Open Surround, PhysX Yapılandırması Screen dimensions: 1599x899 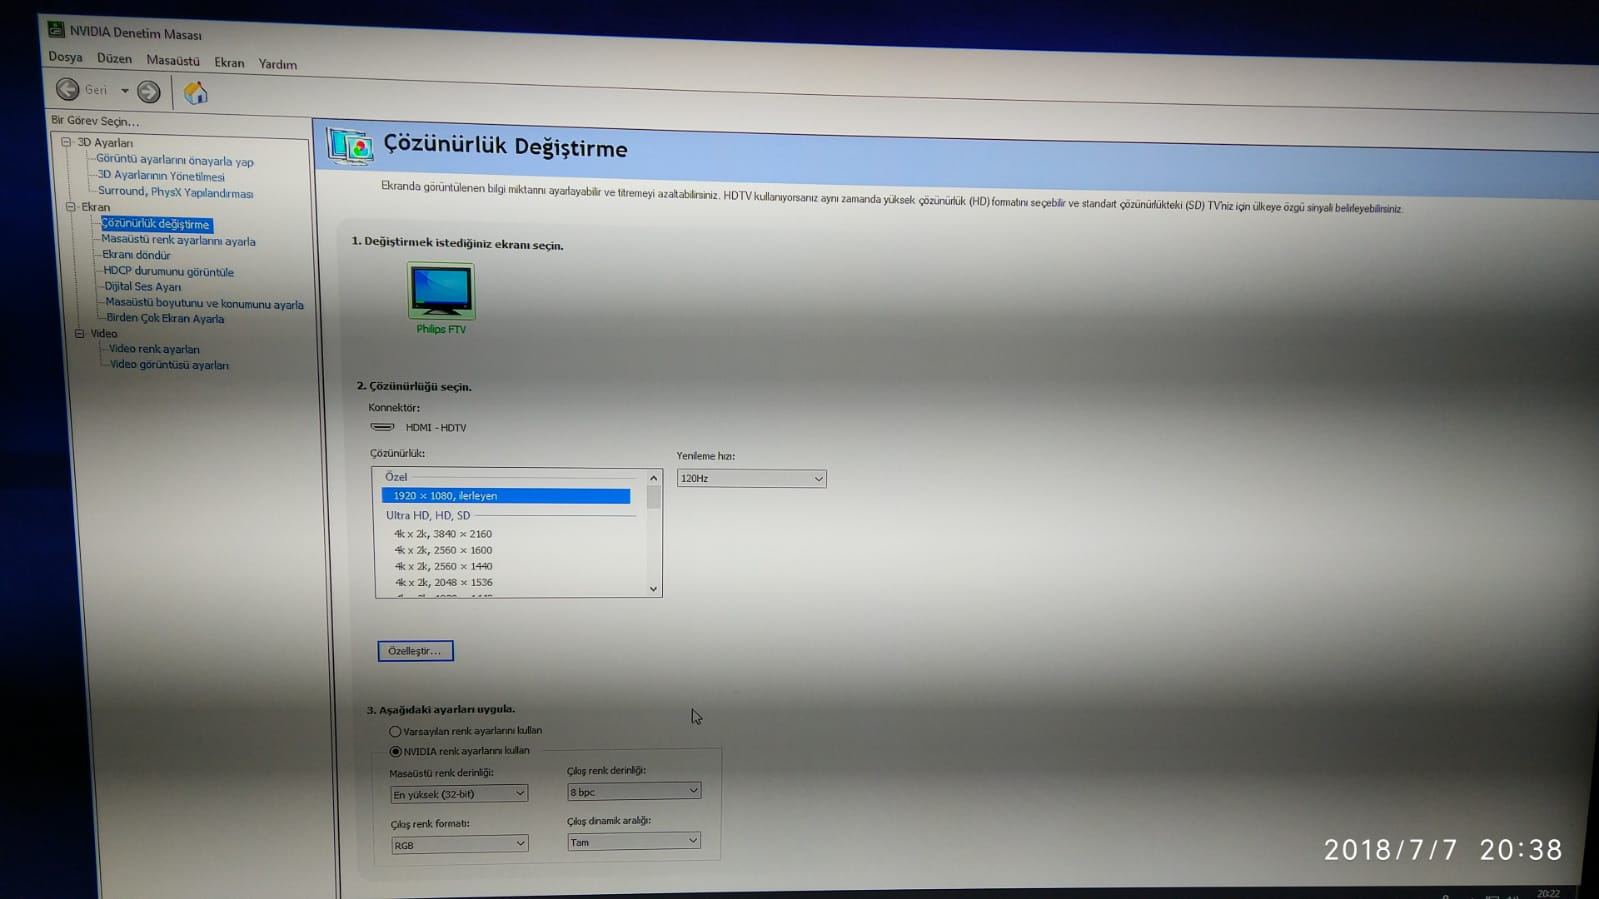176,192
